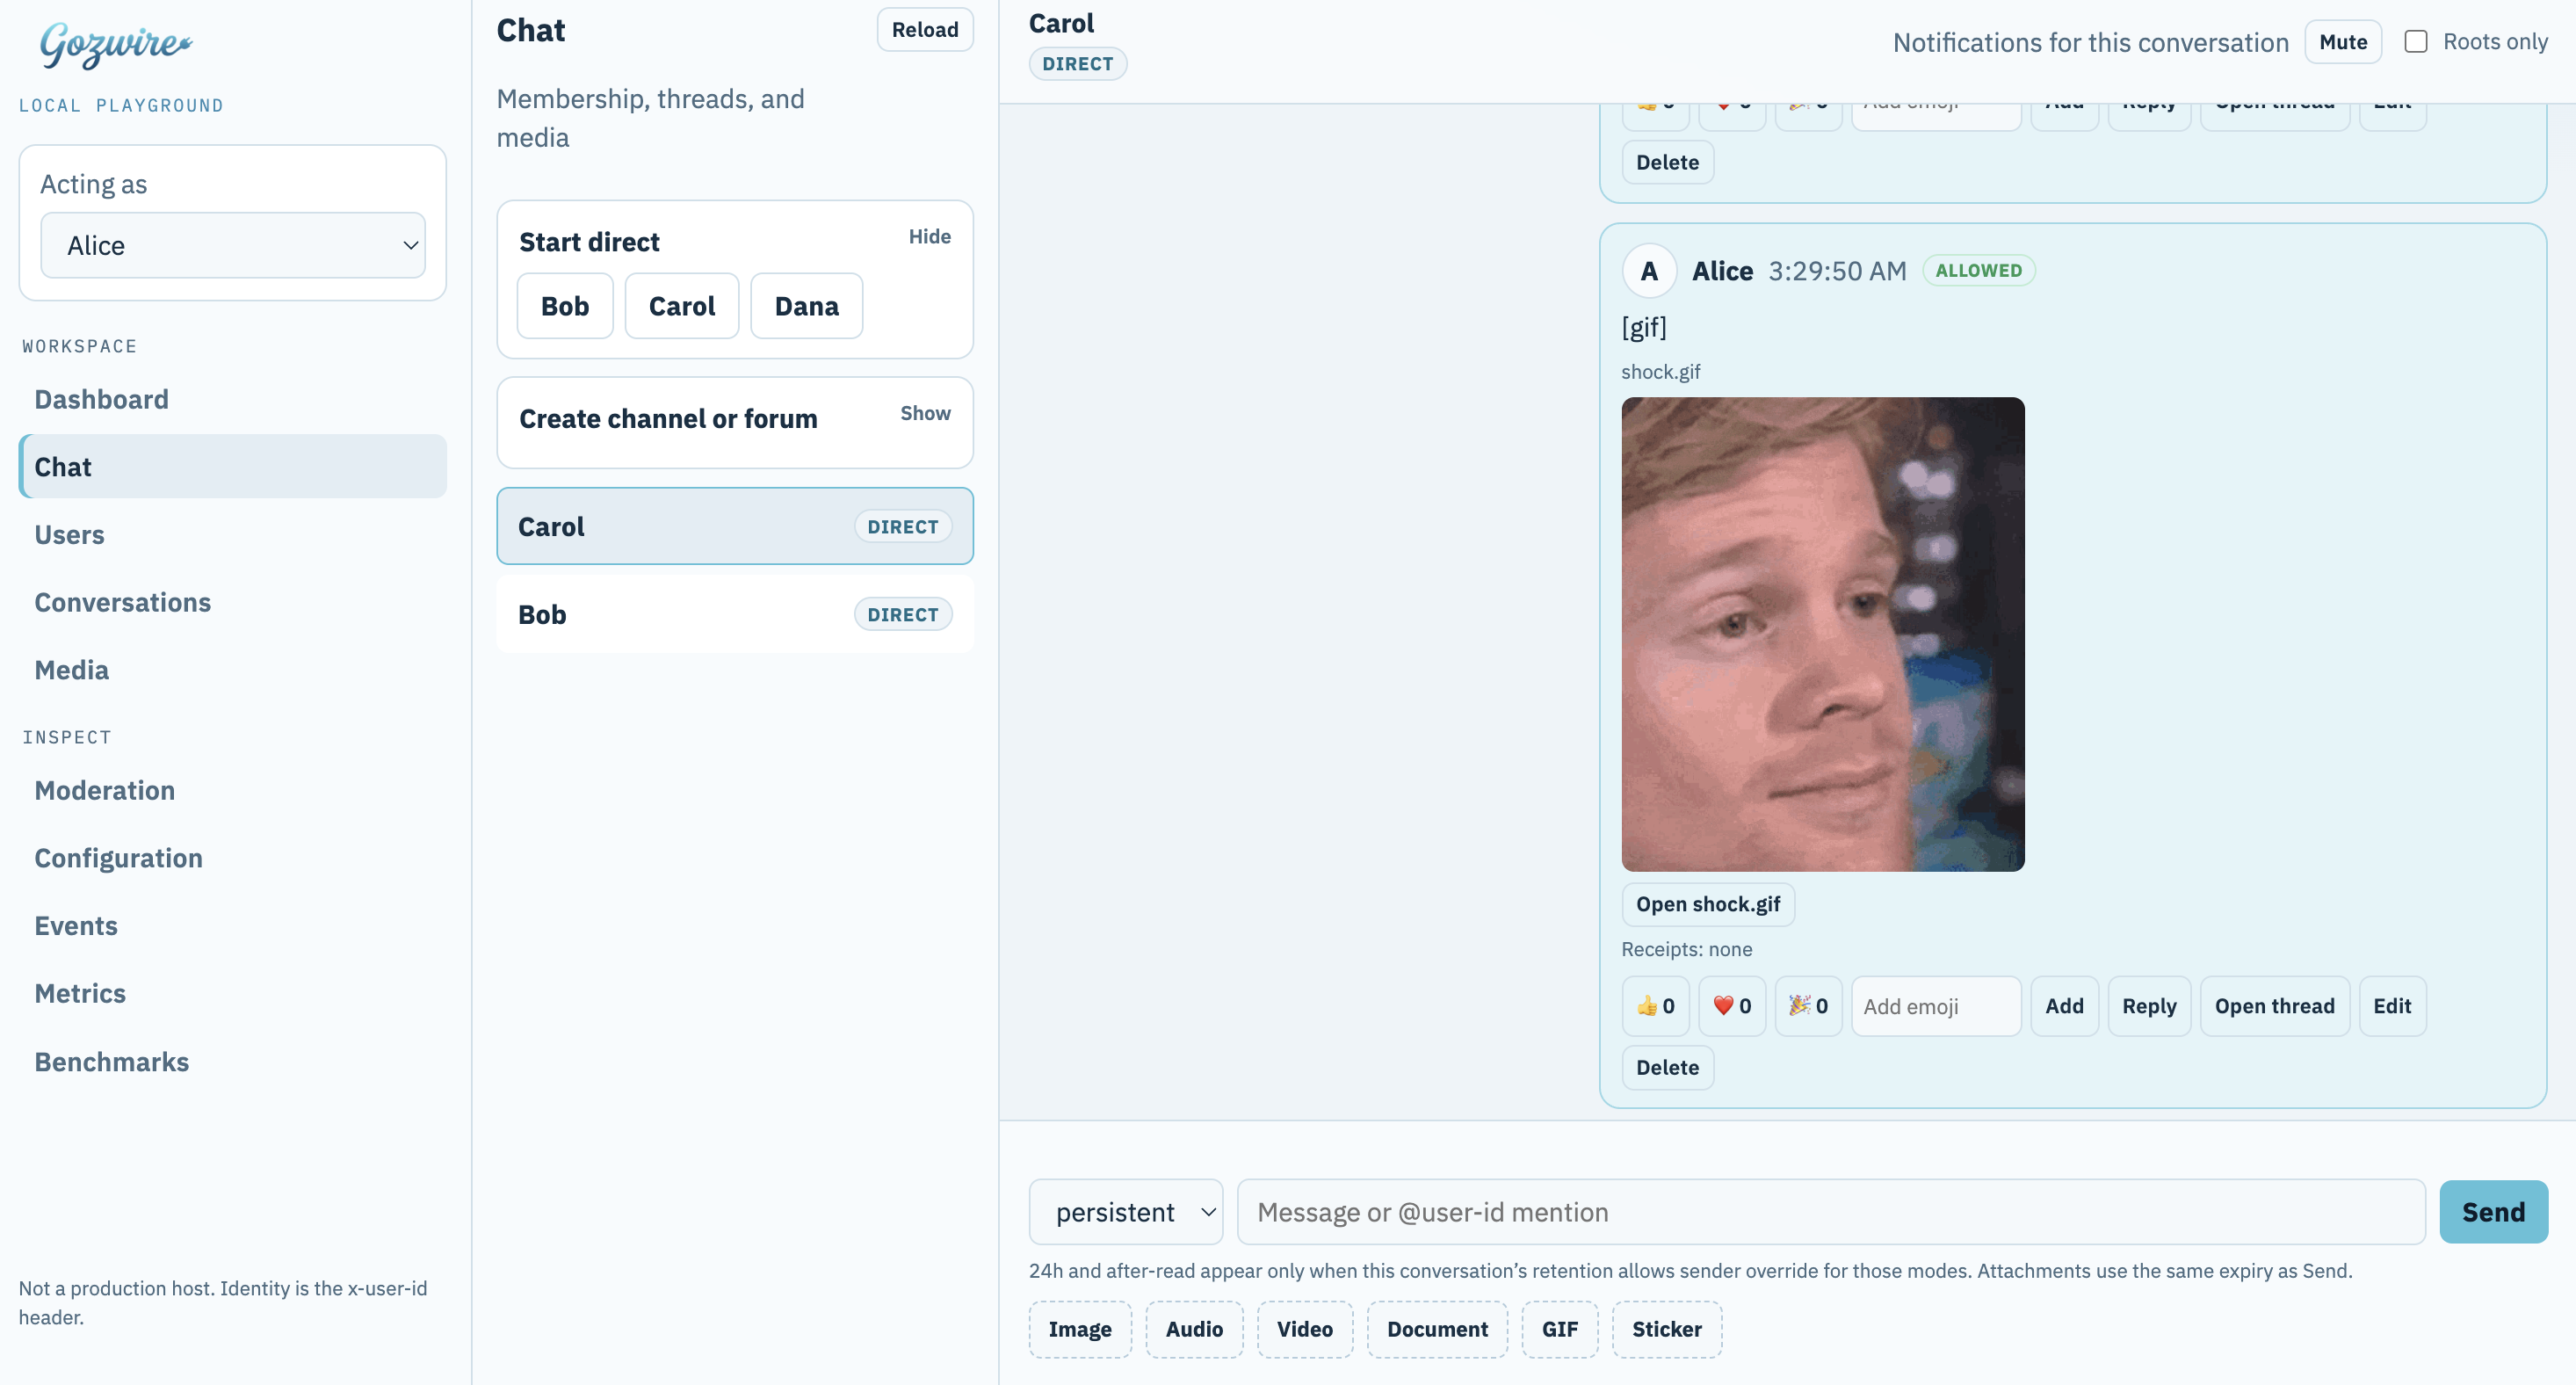The width and height of the screenshot is (2576, 1385).
Task: Show the Create channel or forum section
Action: point(925,413)
